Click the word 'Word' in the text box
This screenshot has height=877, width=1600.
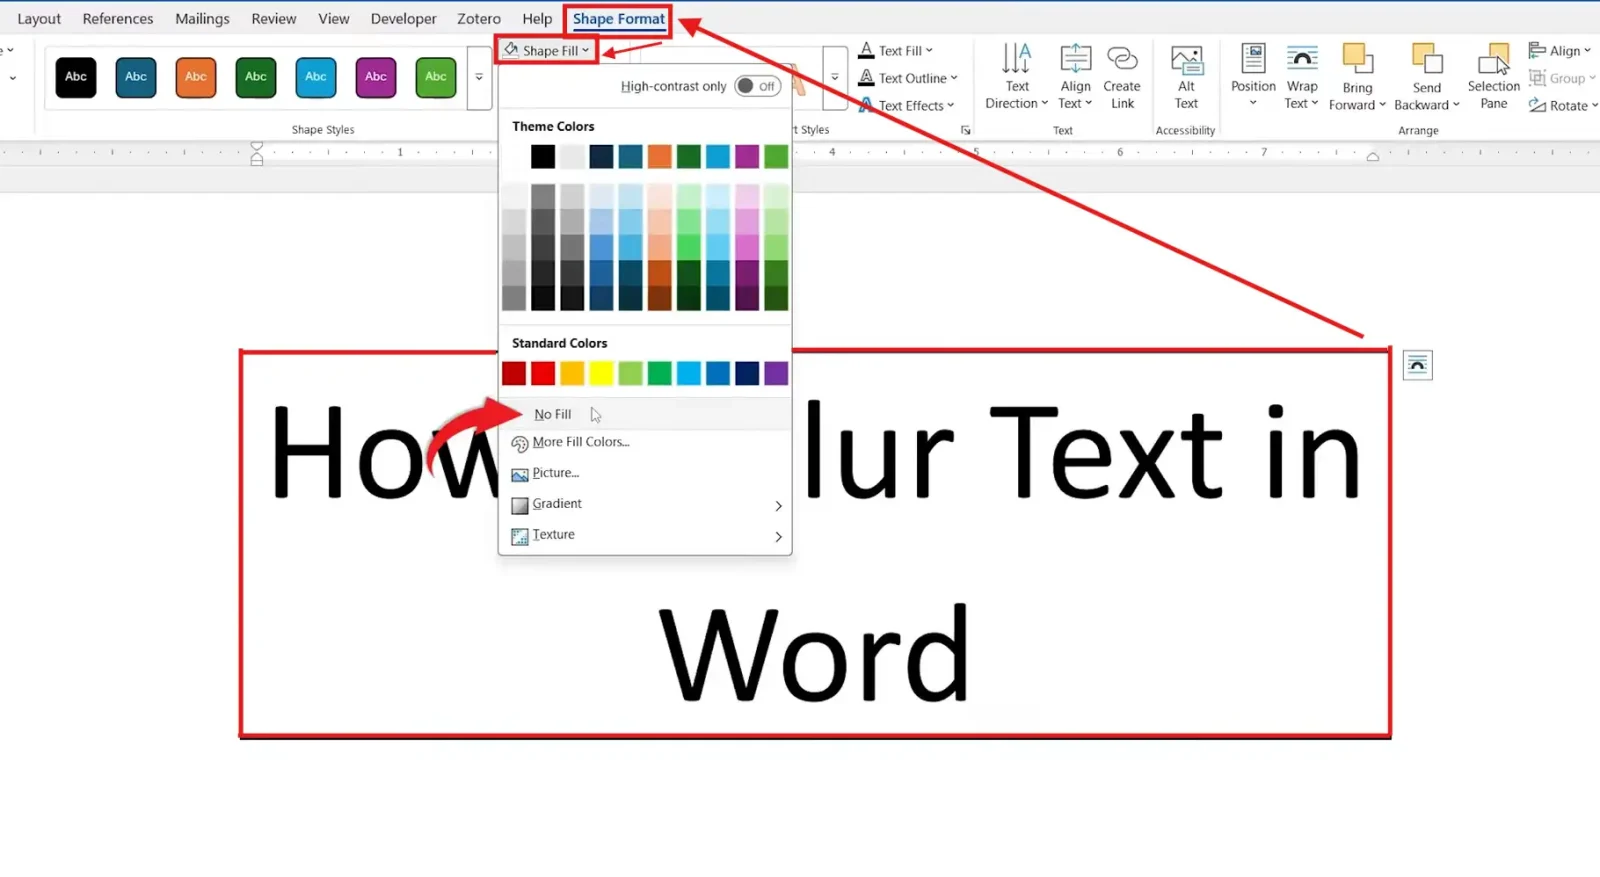814,655
